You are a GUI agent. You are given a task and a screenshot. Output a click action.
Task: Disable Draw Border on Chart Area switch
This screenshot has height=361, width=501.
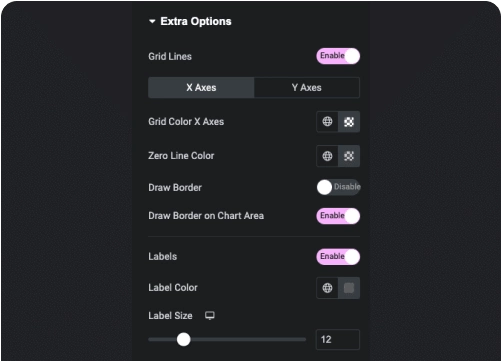pos(338,216)
